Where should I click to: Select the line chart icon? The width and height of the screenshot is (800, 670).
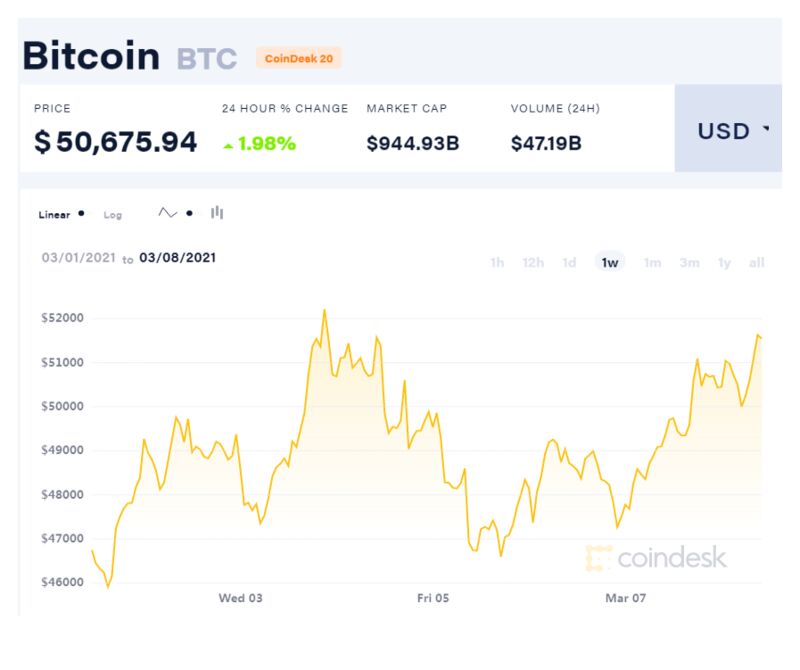coord(167,213)
